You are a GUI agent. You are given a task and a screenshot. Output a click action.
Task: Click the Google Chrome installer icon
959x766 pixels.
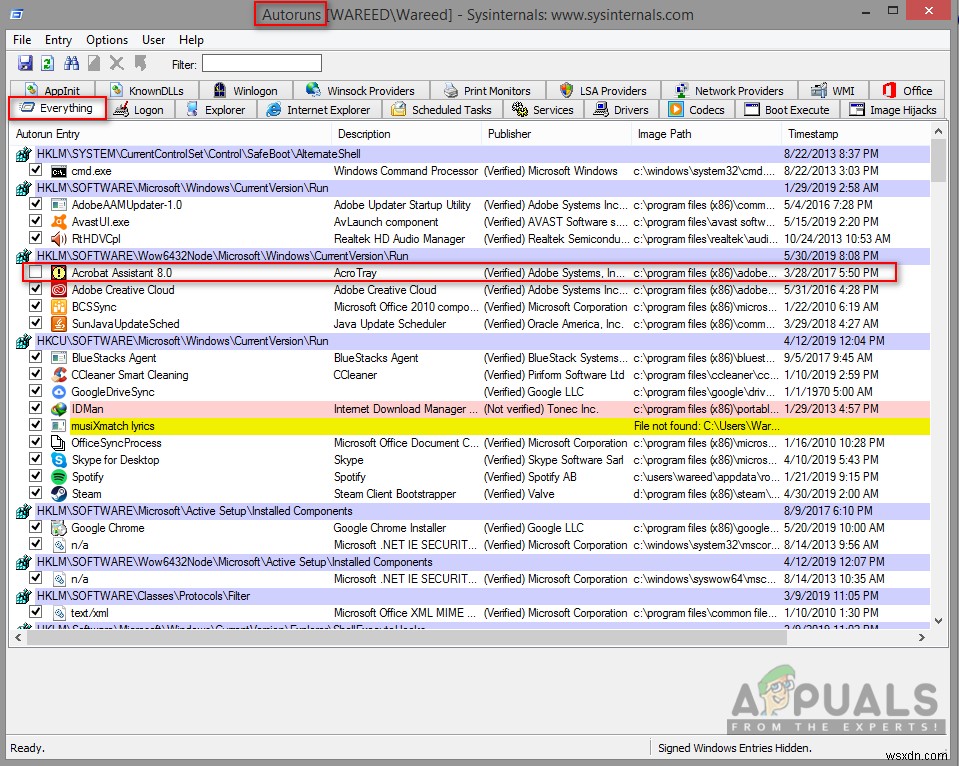point(59,527)
